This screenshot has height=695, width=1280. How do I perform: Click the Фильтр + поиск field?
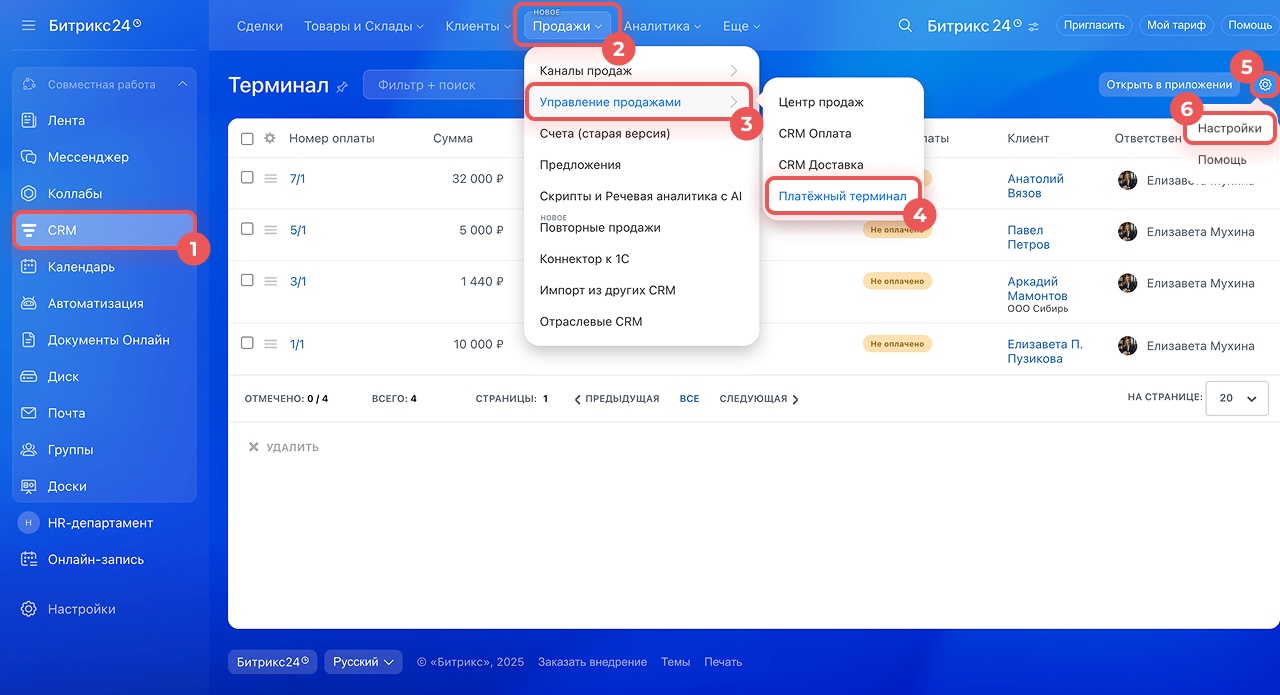441,85
